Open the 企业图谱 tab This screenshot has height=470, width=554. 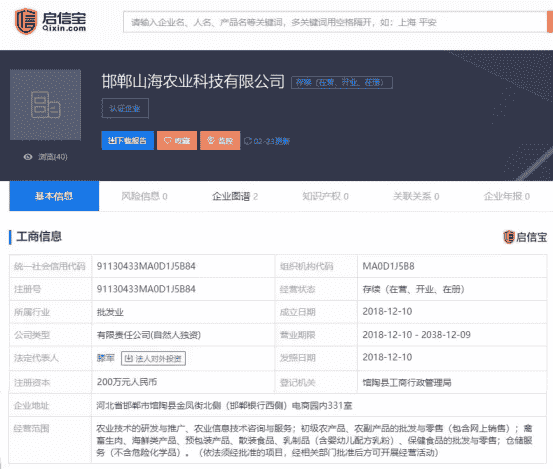[x=235, y=196]
